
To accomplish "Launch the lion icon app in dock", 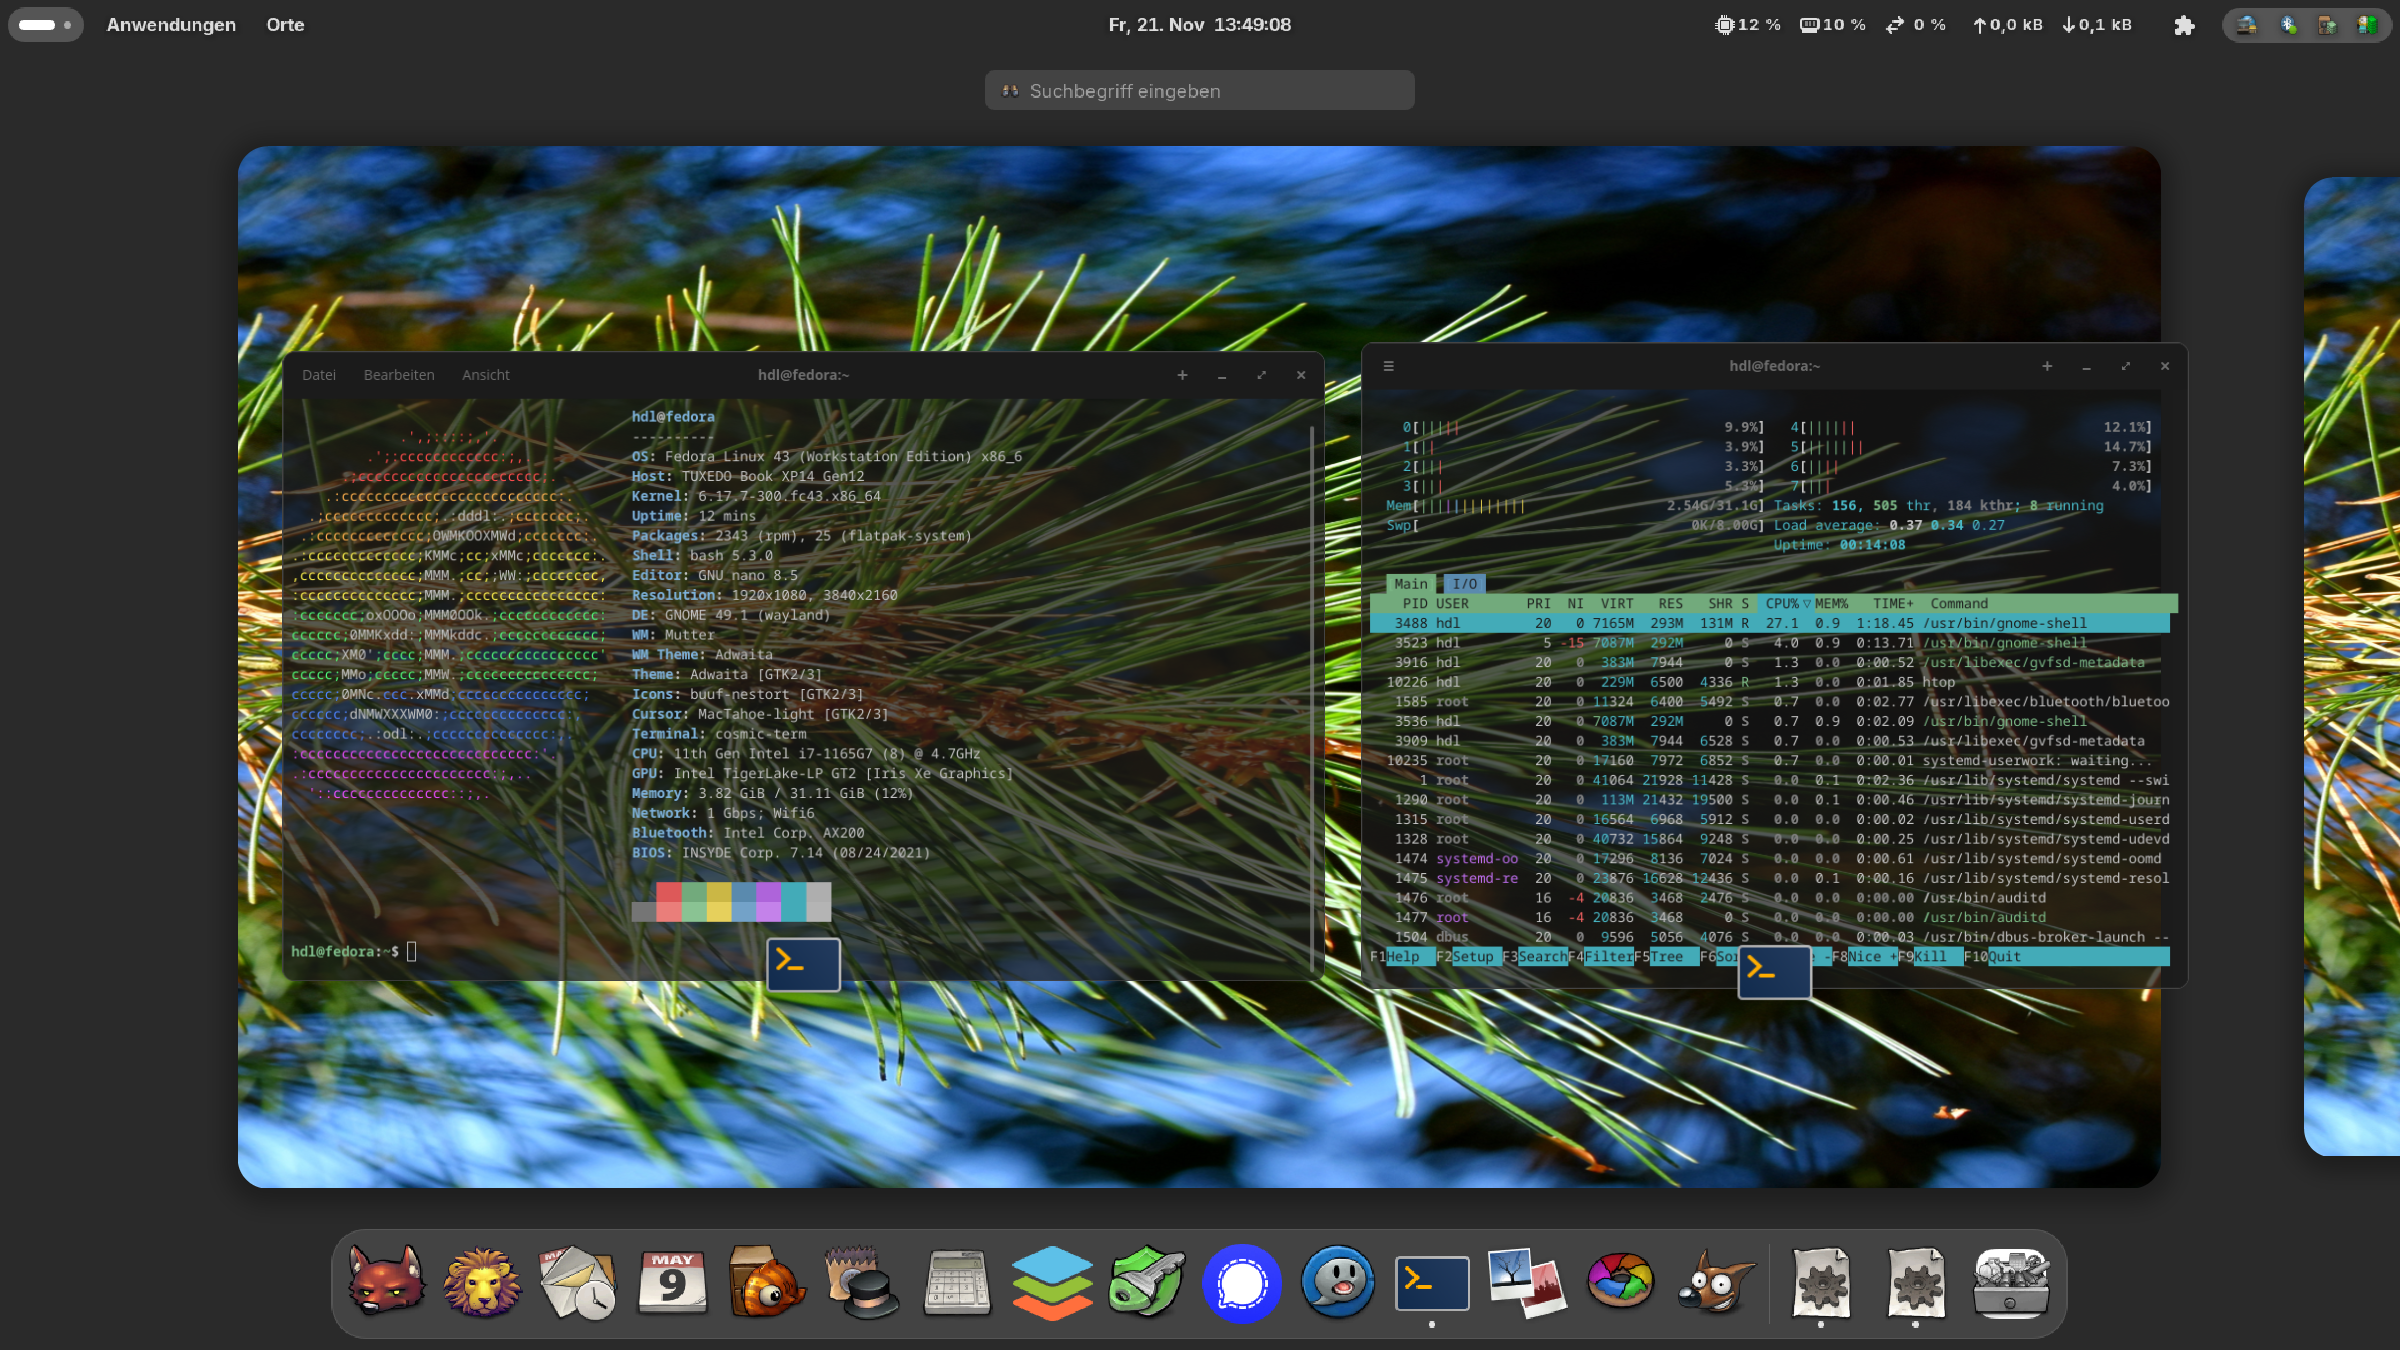I will [482, 1281].
